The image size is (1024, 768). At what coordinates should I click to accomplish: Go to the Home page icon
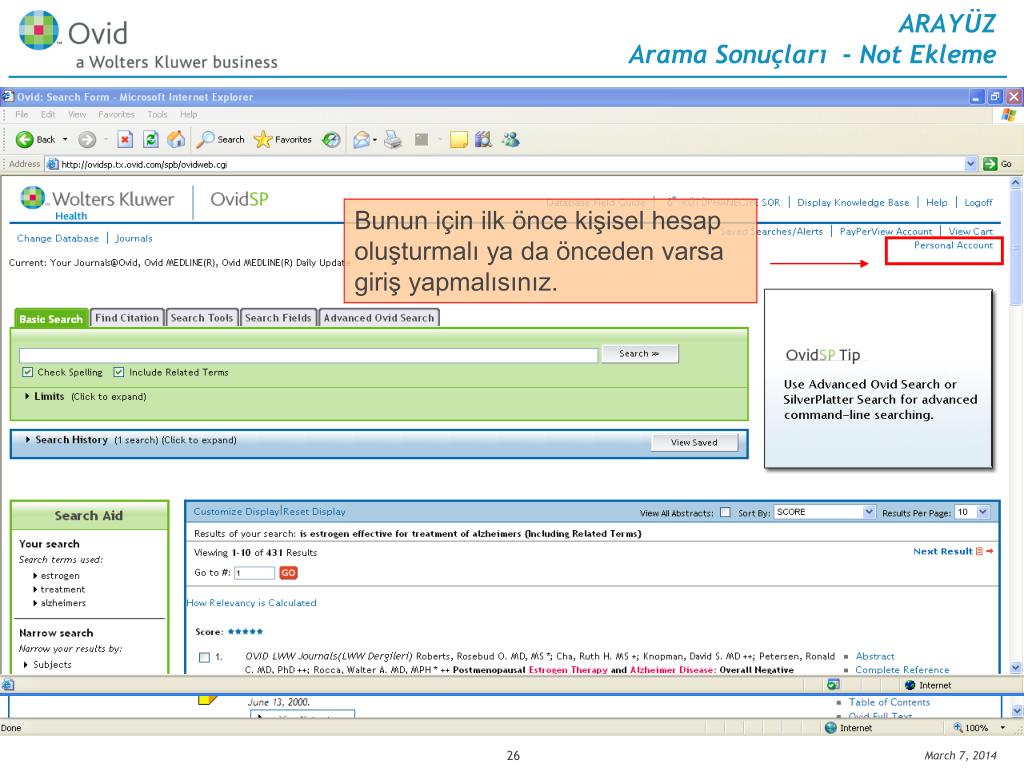(x=176, y=139)
